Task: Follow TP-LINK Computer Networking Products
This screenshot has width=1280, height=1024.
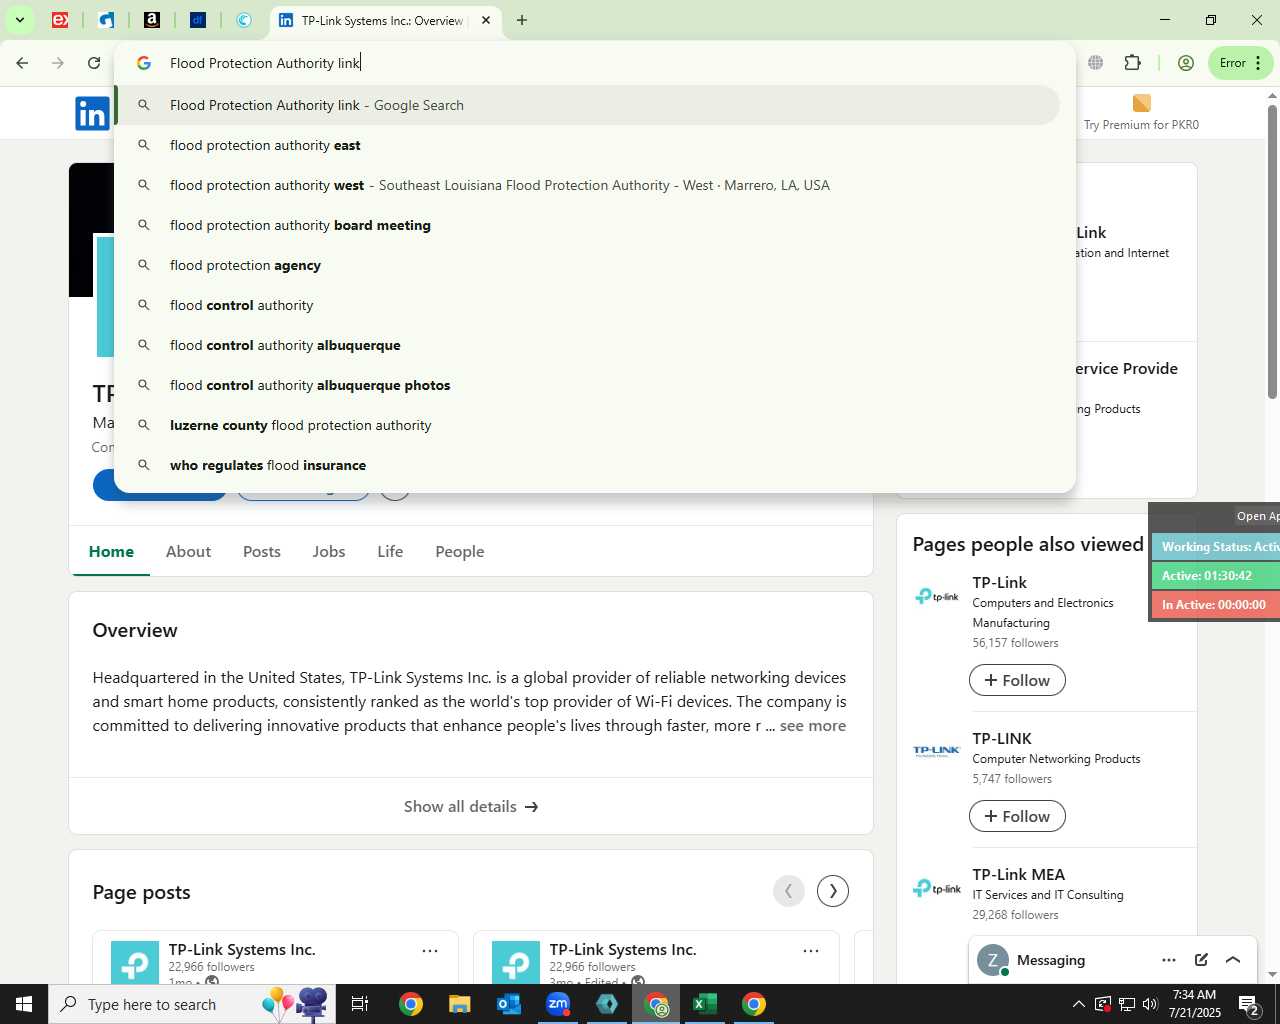Action: coord(1017,816)
